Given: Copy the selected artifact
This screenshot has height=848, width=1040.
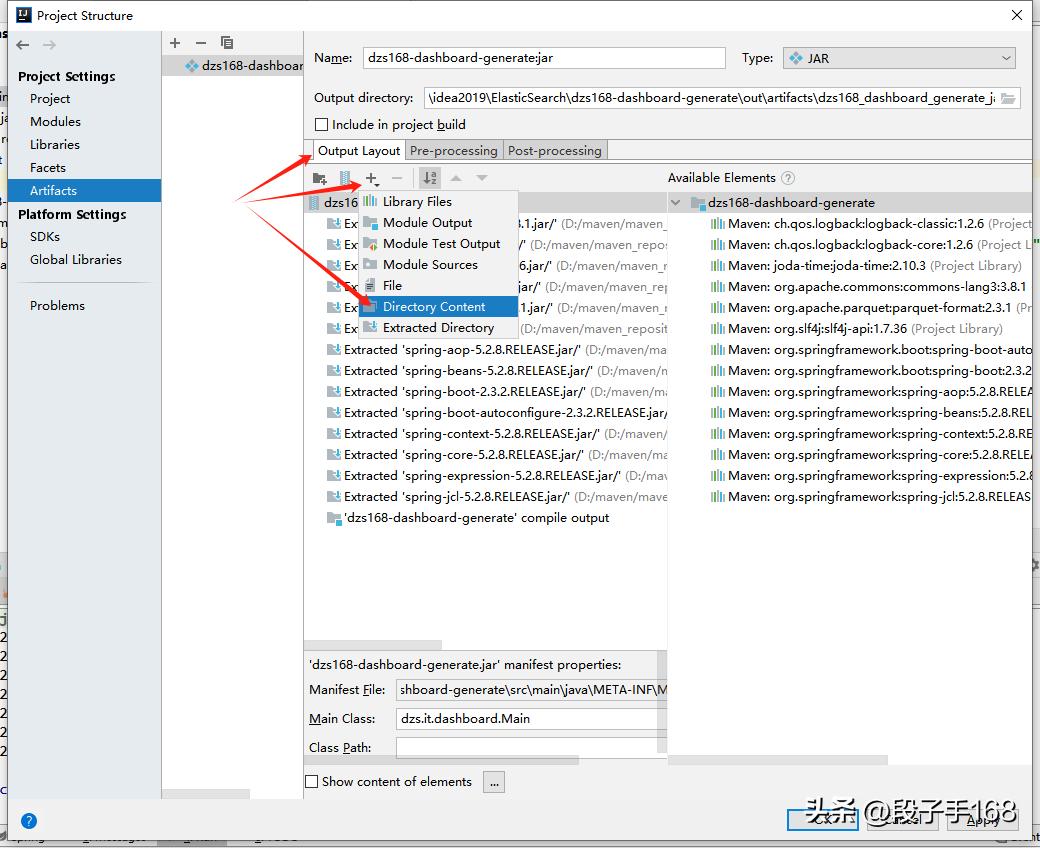Looking at the screenshot, I should coord(227,43).
